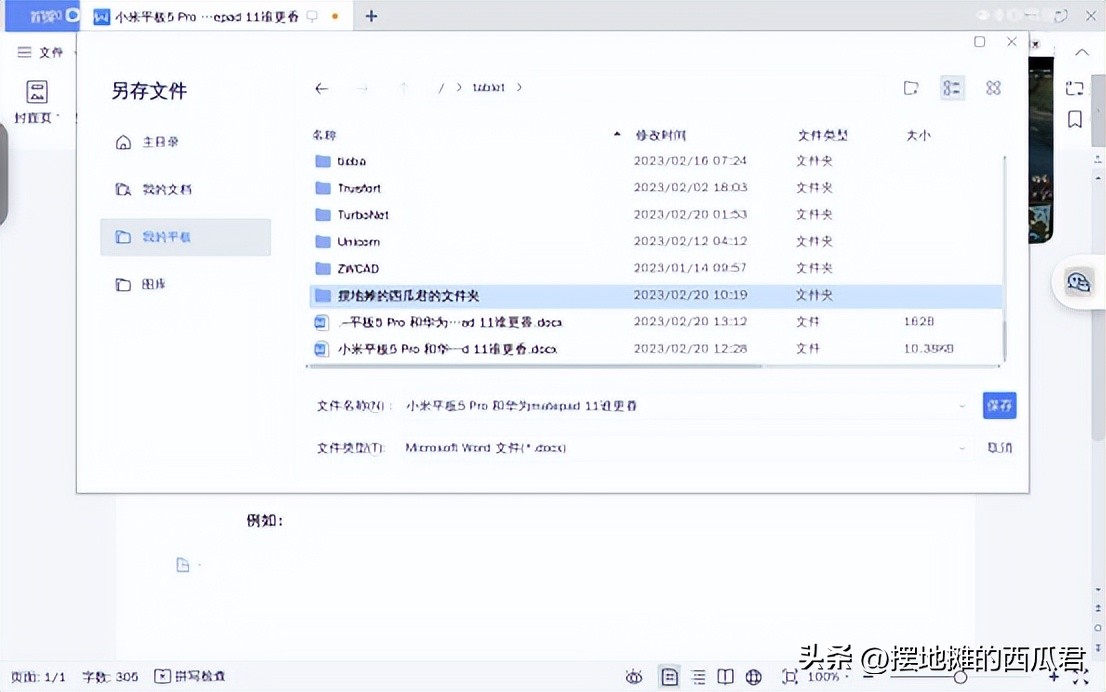1106x692 pixels.
Task: Sort files by the 修改时间 column header
Action: point(661,135)
